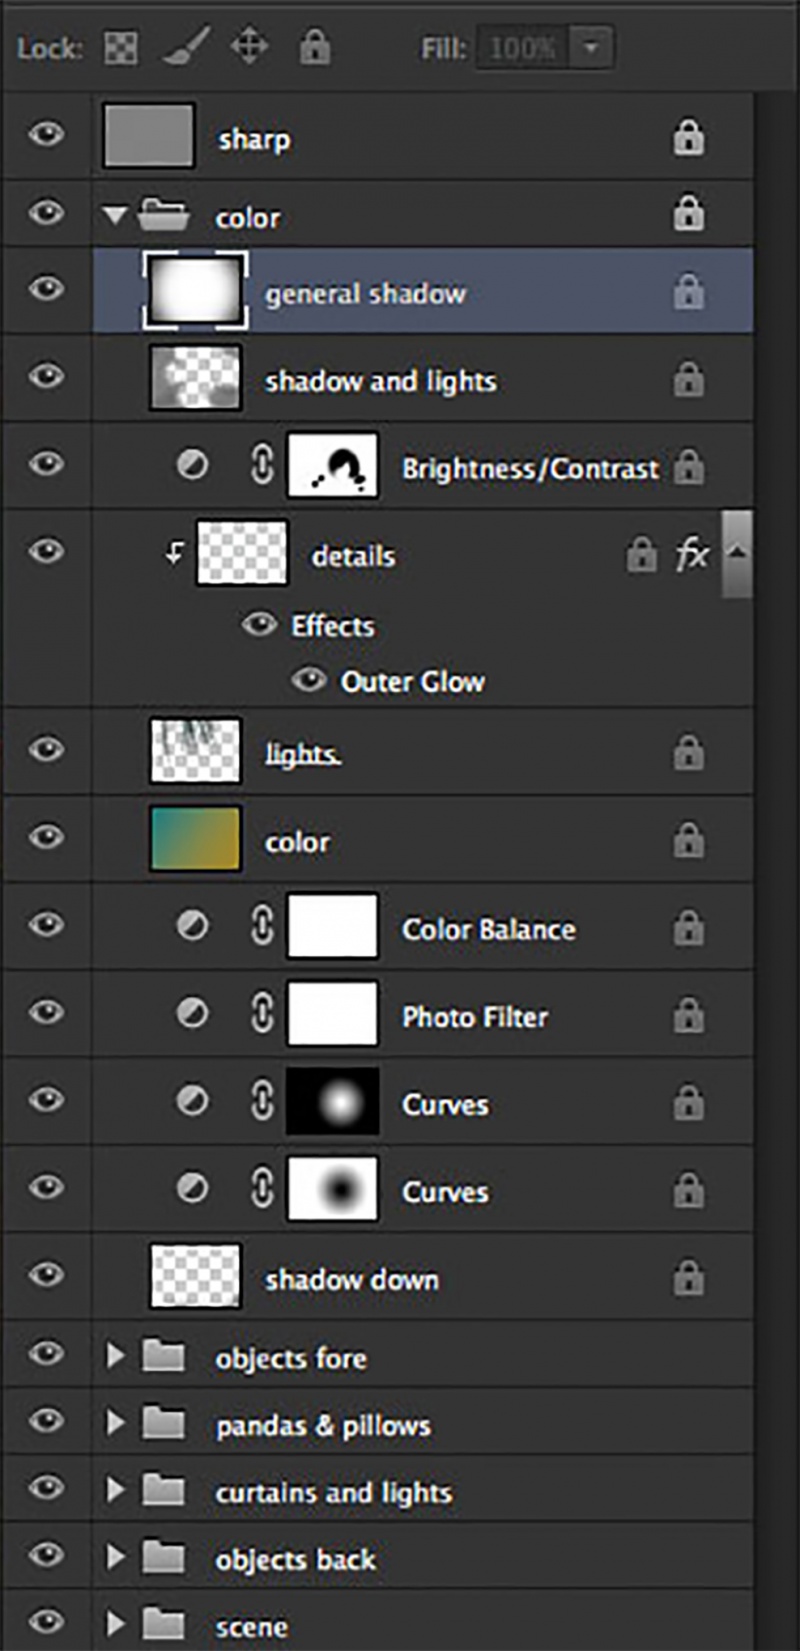The width and height of the screenshot is (800, 1651).
Task: Click the curtains and lights group name
Action: pyautogui.click(x=334, y=1492)
